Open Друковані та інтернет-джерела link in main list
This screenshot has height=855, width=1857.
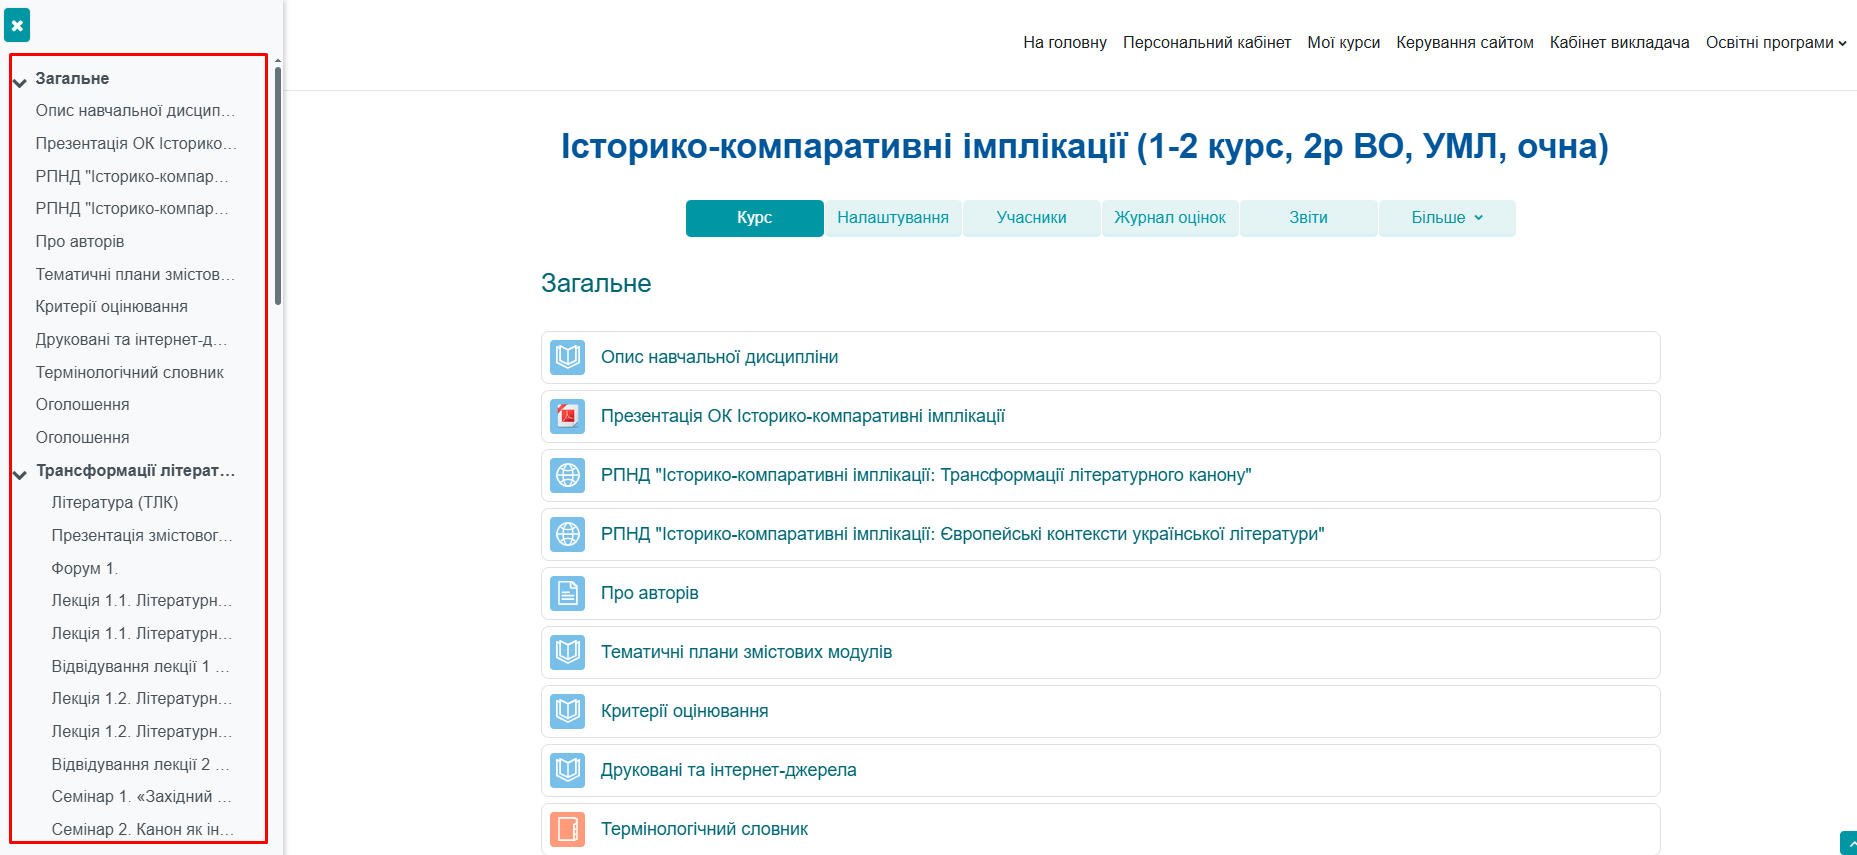click(x=728, y=770)
